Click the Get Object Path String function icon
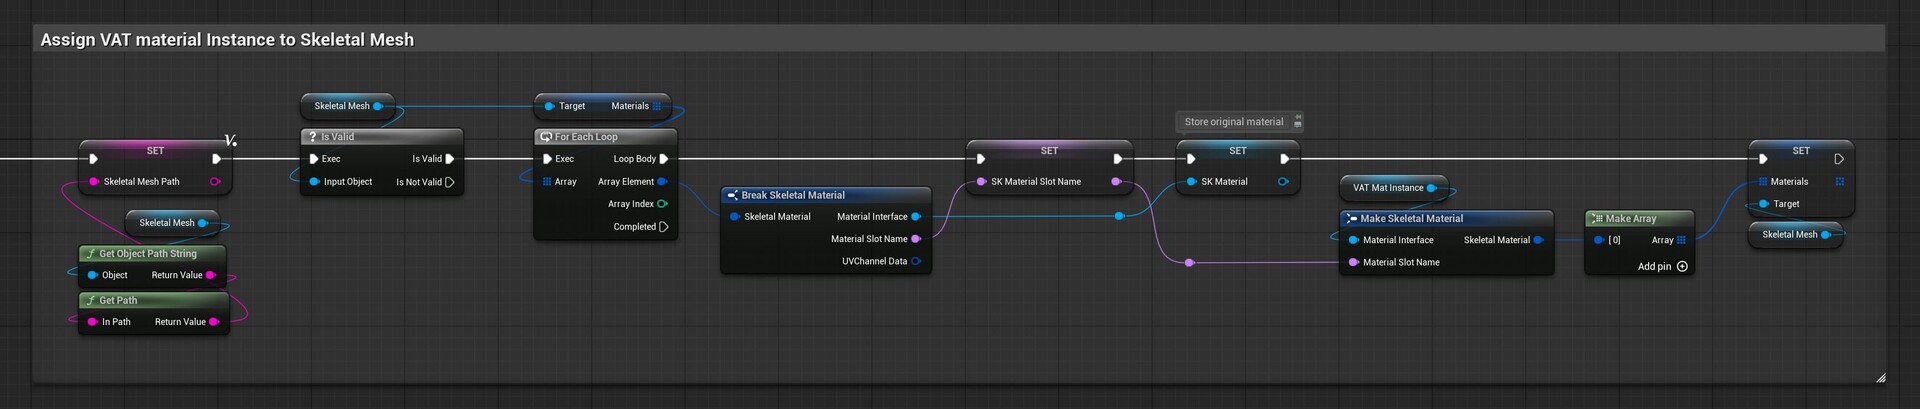The width and height of the screenshot is (1920, 409). pyautogui.click(x=91, y=254)
